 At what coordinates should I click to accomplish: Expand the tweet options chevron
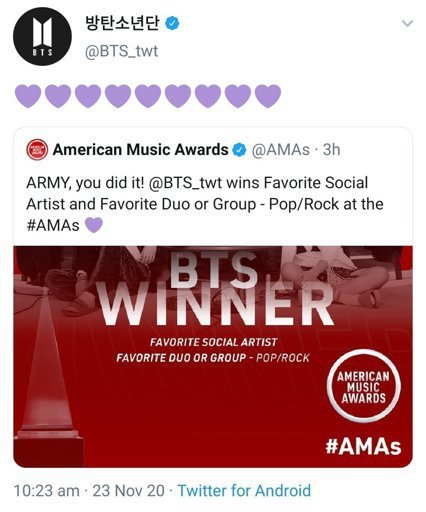point(407,23)
